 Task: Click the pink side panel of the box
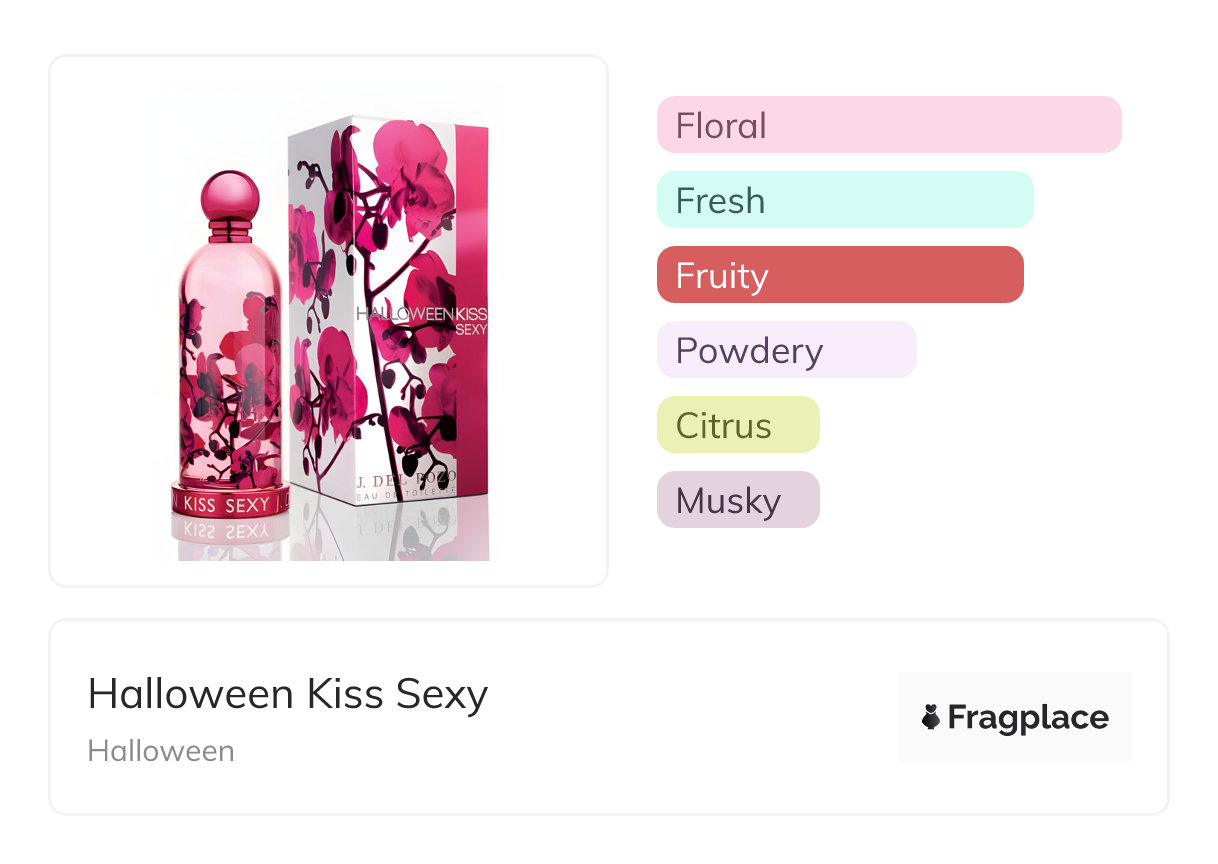click(473, 308)
